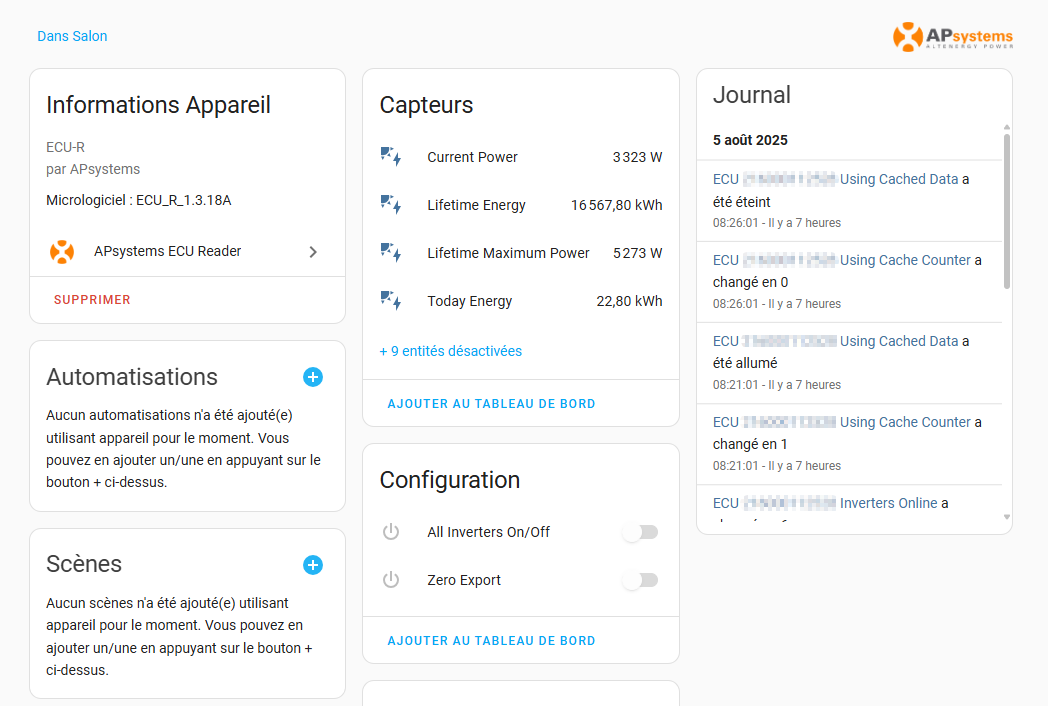Click the Journal card heading
1048x706 pixels.
click(x=751, y=95)
